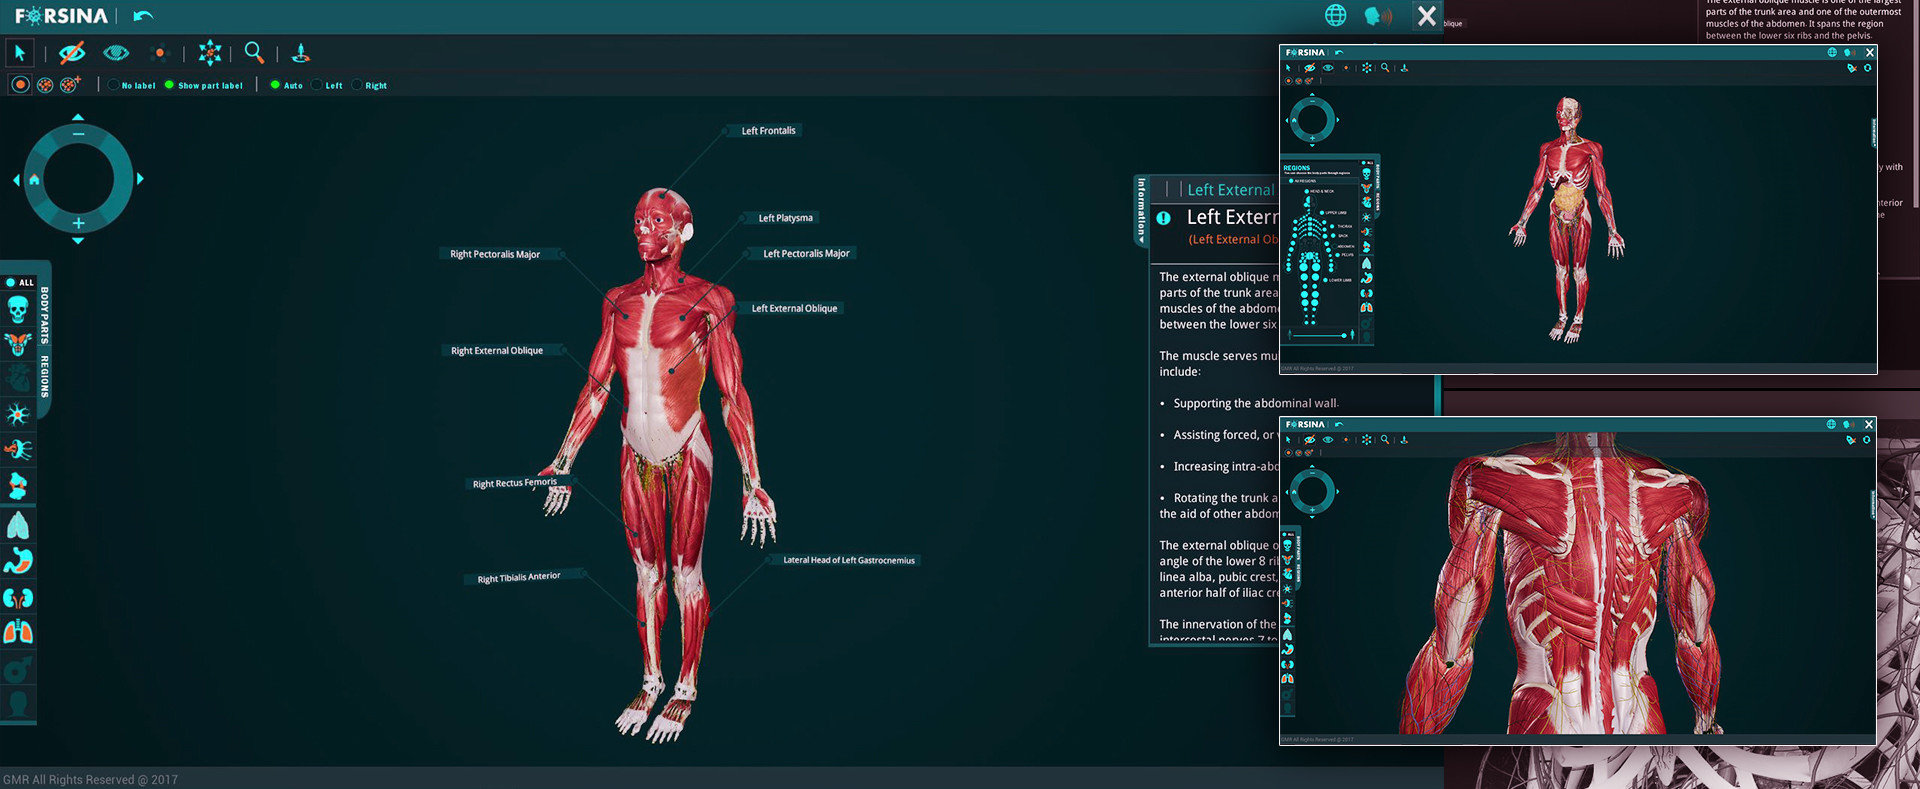
Task: Rotate view using ring's right arrow
Action: [140, 179]
